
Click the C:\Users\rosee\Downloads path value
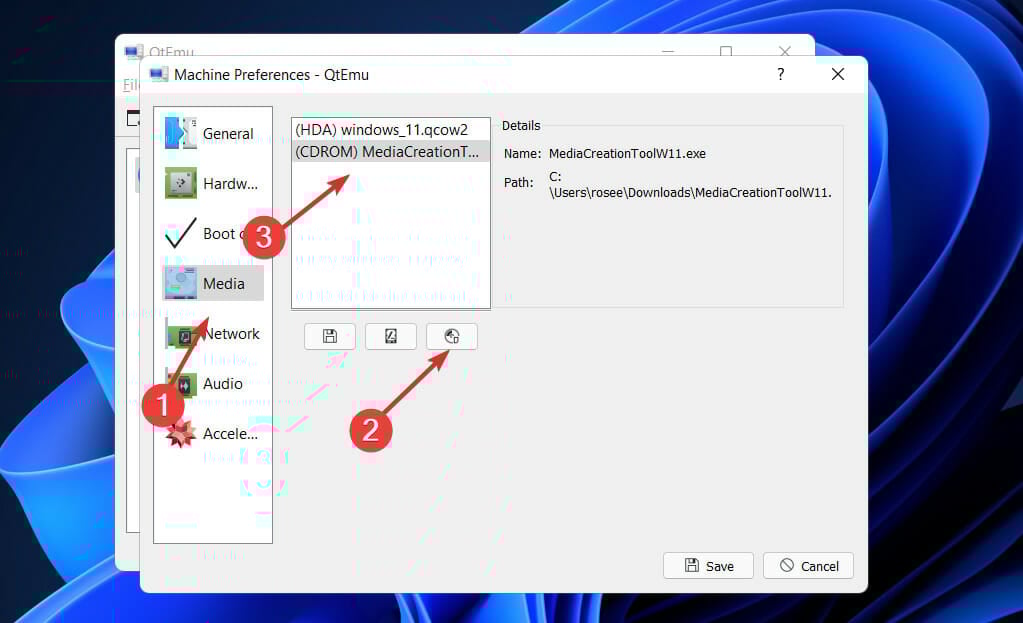click(x=690, y=185)
